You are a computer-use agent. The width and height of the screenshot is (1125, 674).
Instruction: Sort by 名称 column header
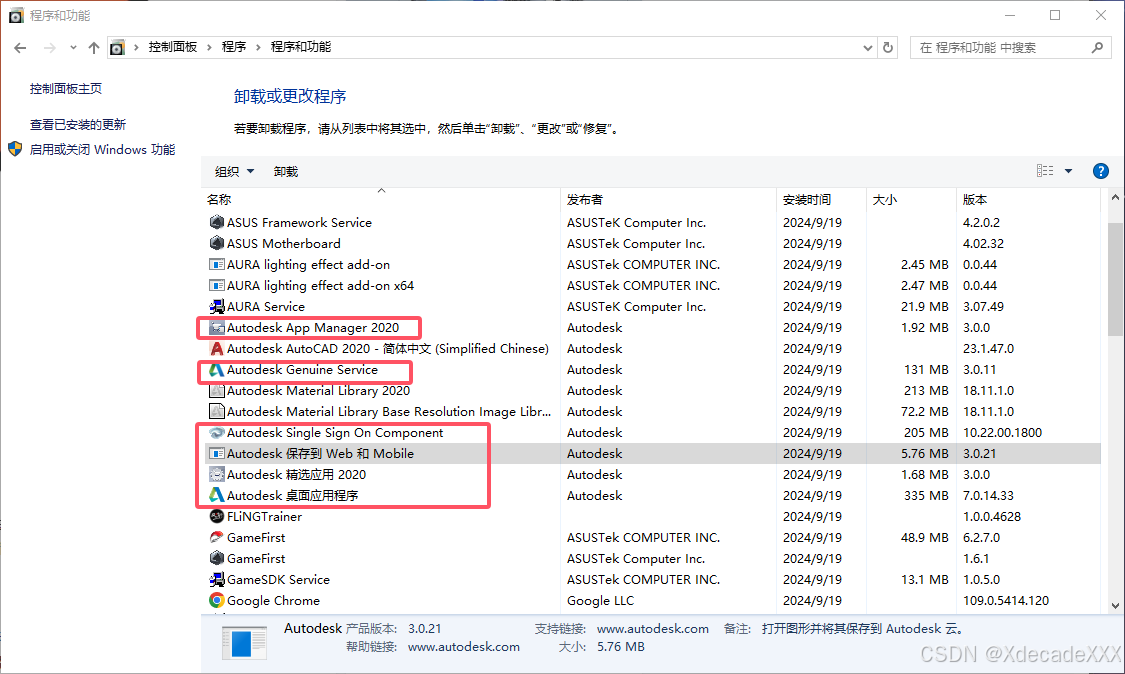click(x=380, y=199)
